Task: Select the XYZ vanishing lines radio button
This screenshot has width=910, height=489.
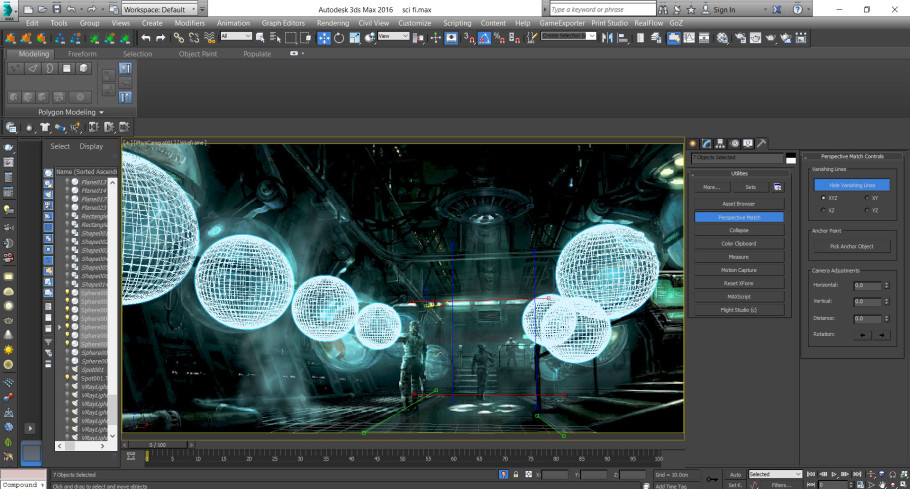Action: (x=823, y=198)
